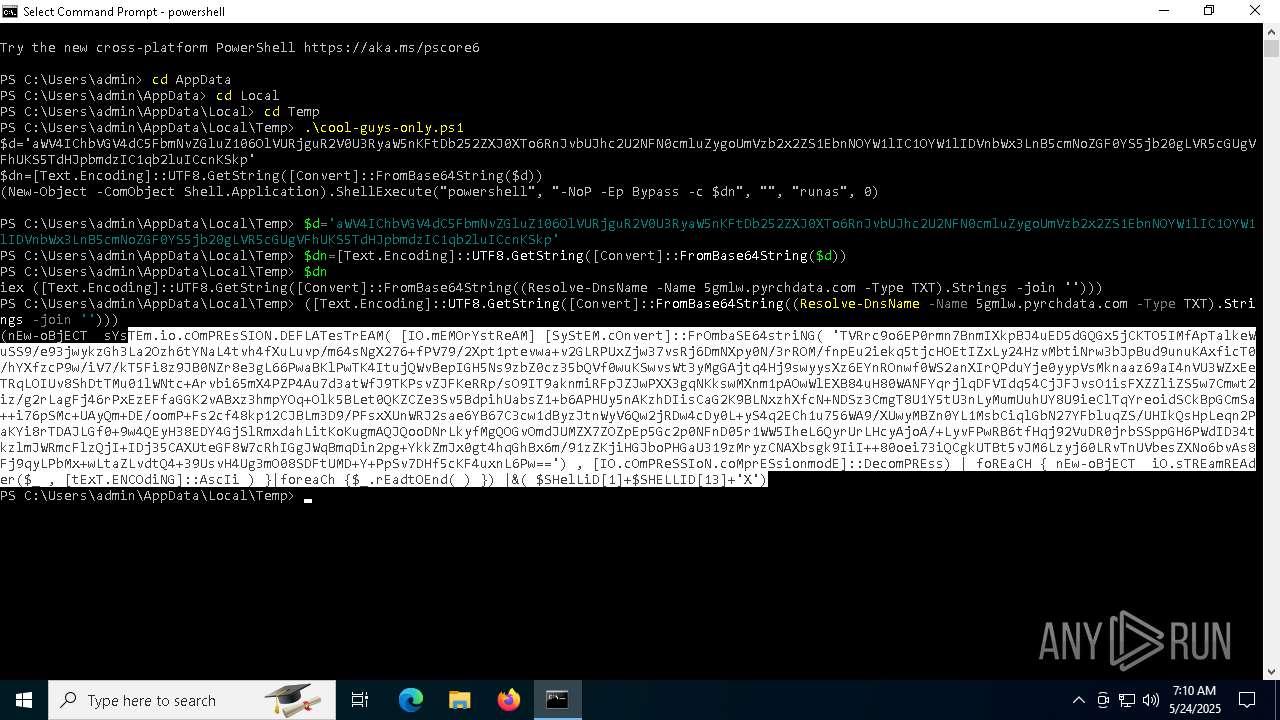Select the Command Prompt taskbar button
1280x720 pixels.
(557, 700)
